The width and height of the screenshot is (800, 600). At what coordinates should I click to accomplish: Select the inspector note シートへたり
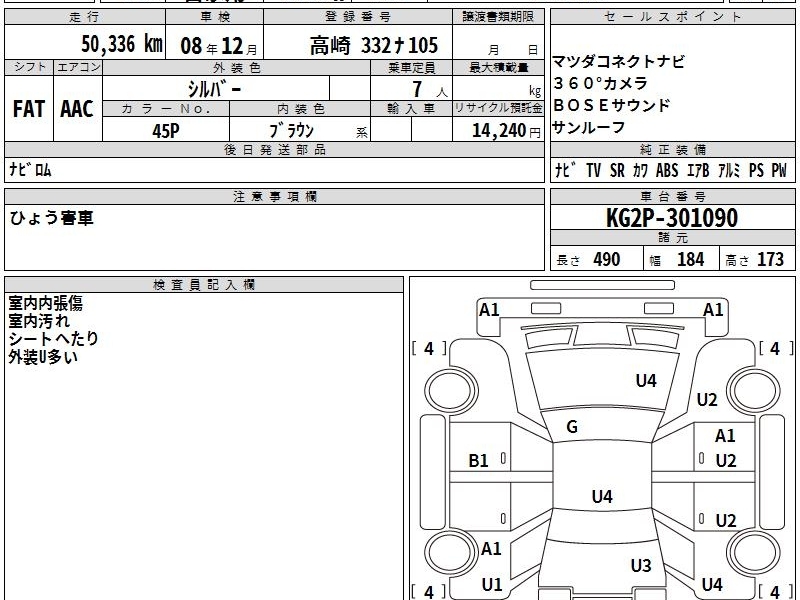[x=53, y=339]
